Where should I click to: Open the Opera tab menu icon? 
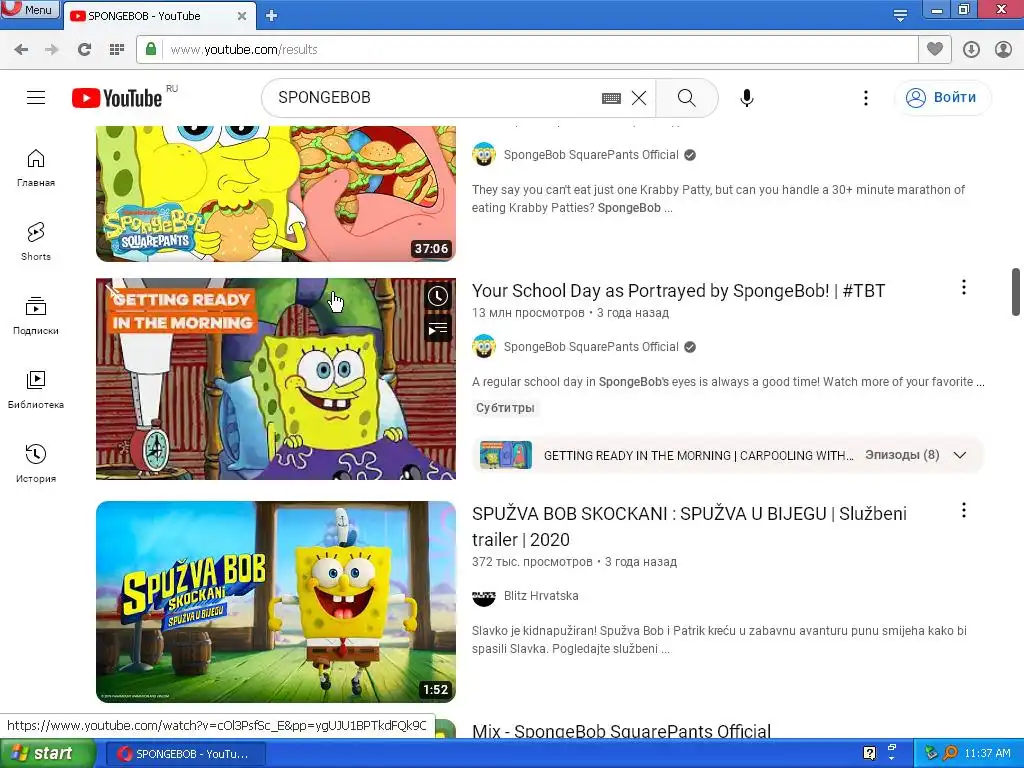900,16
